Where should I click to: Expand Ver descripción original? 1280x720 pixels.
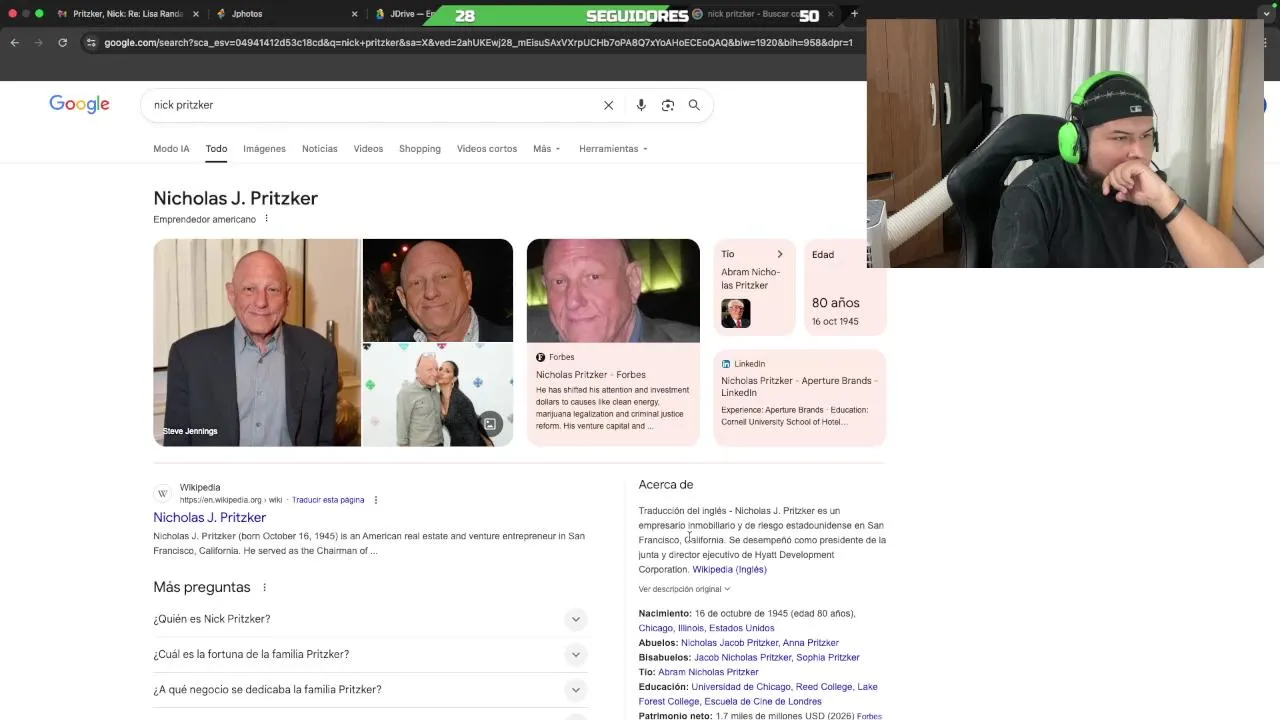coord(684,589)
